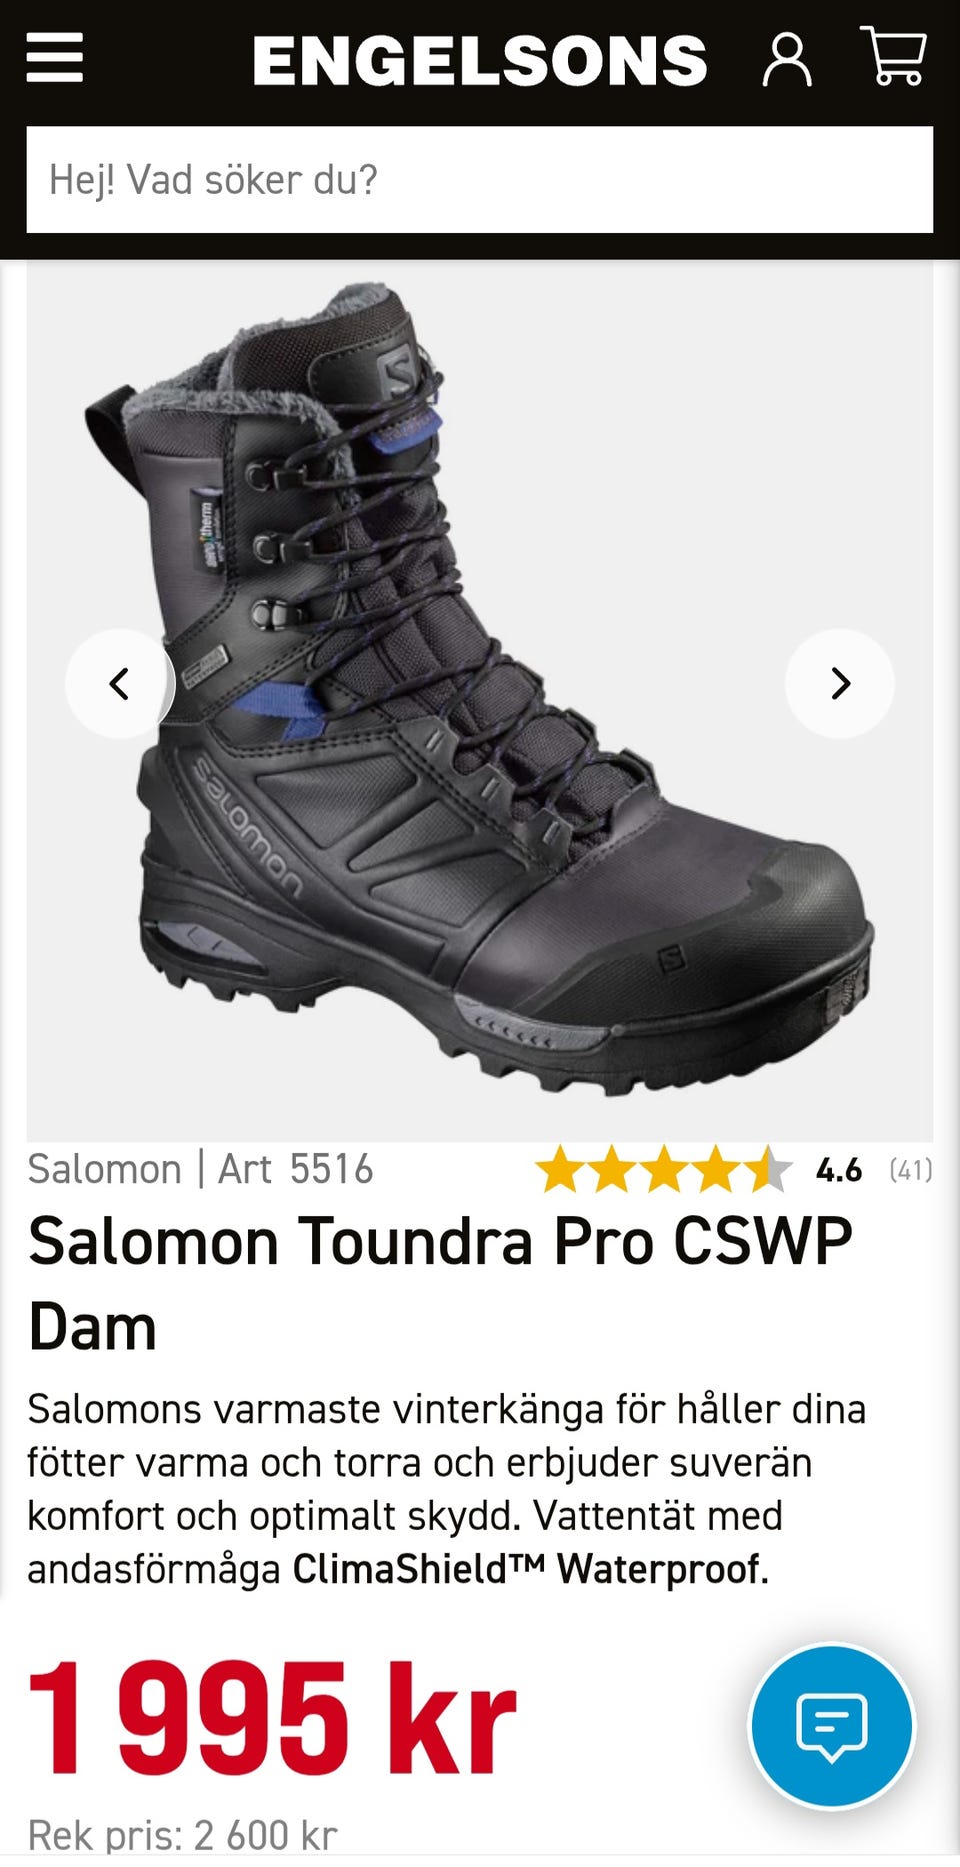Show the next product image
Image resolution: width=960 pixels, height=1867 pixels.
(840, 684)
